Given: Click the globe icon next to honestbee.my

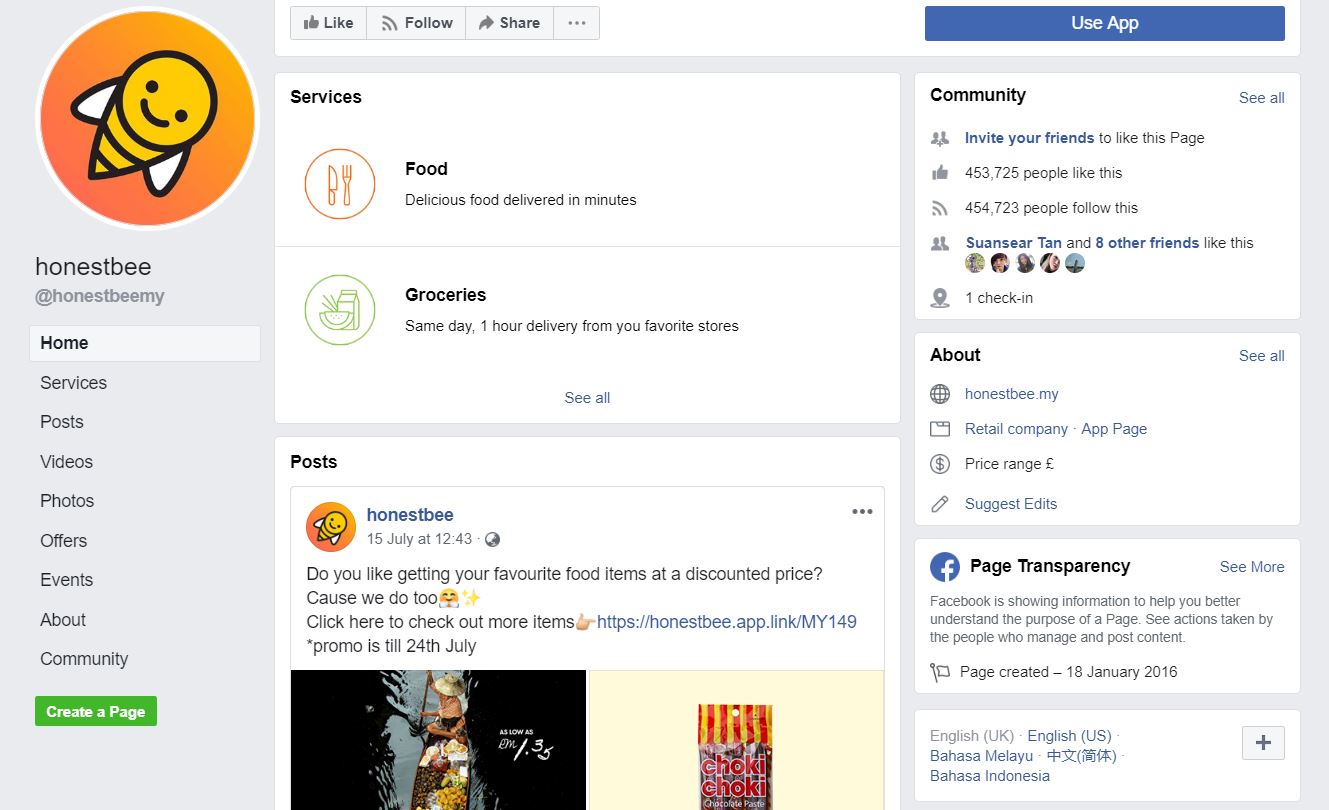Looking at the screenshot, I should coord(940,394).
